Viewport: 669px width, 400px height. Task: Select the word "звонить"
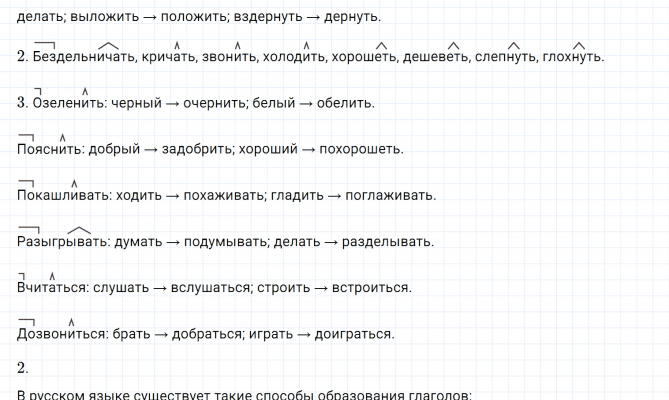(230, 57)
